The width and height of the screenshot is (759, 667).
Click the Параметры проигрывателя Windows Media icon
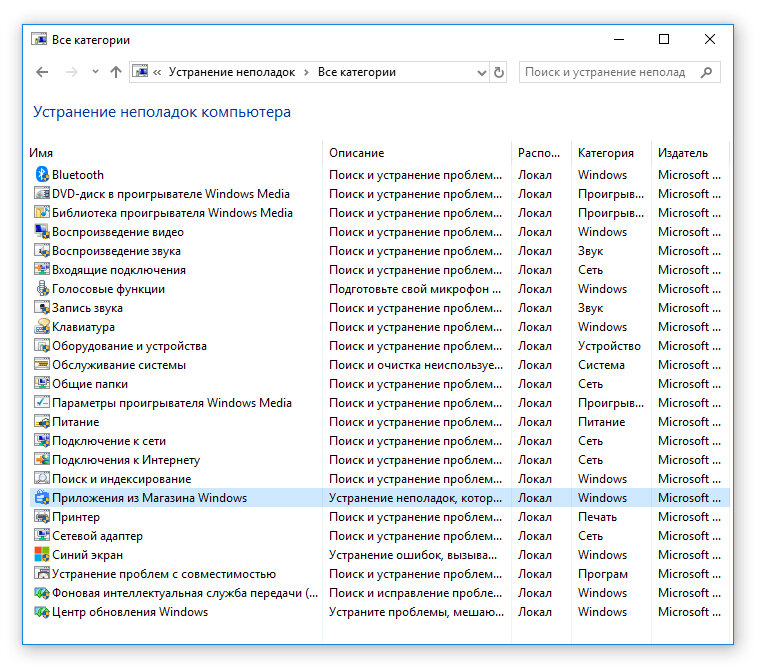pos(42,402)
